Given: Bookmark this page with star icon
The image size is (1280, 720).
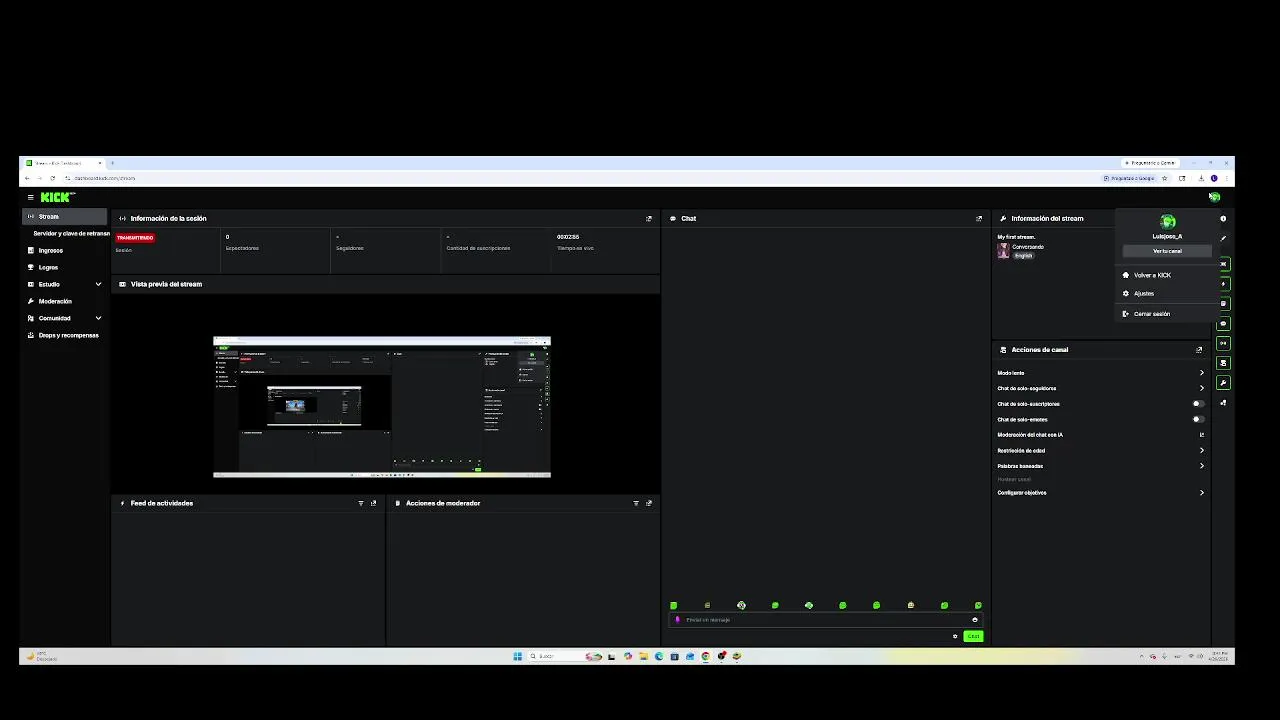Looking at the screenshot, I should point(1164,178).
